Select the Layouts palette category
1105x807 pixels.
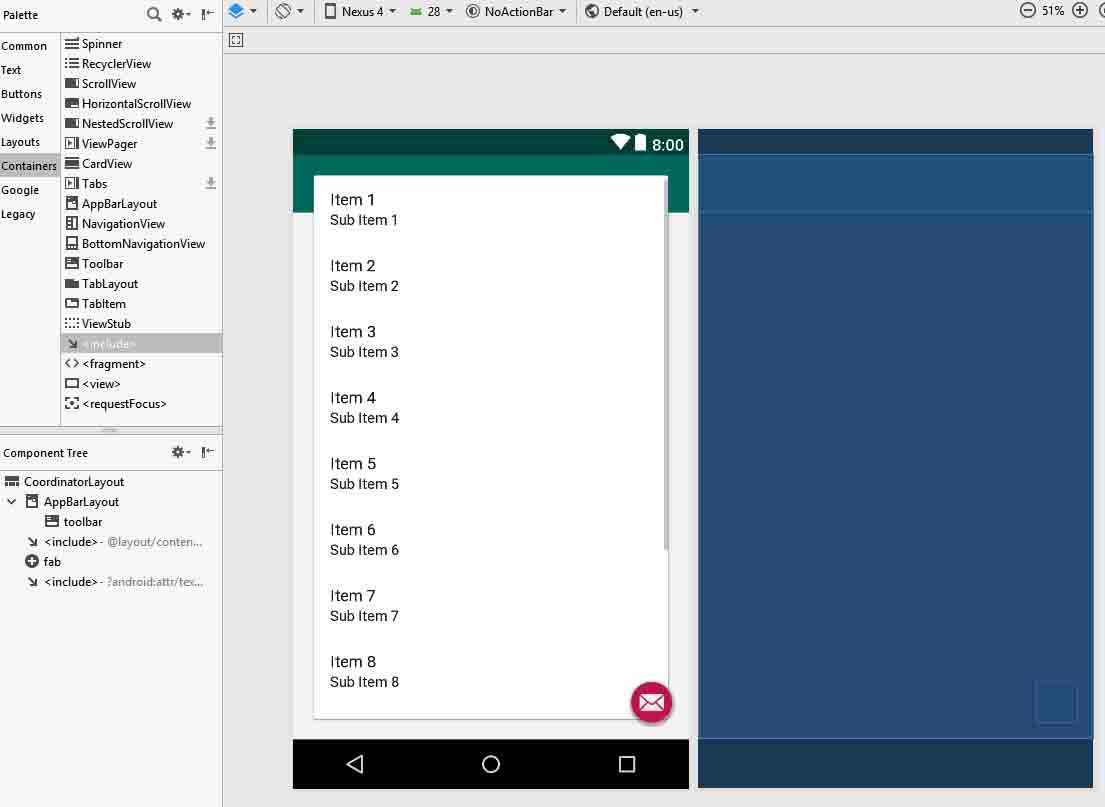click(x=21, y=142)
